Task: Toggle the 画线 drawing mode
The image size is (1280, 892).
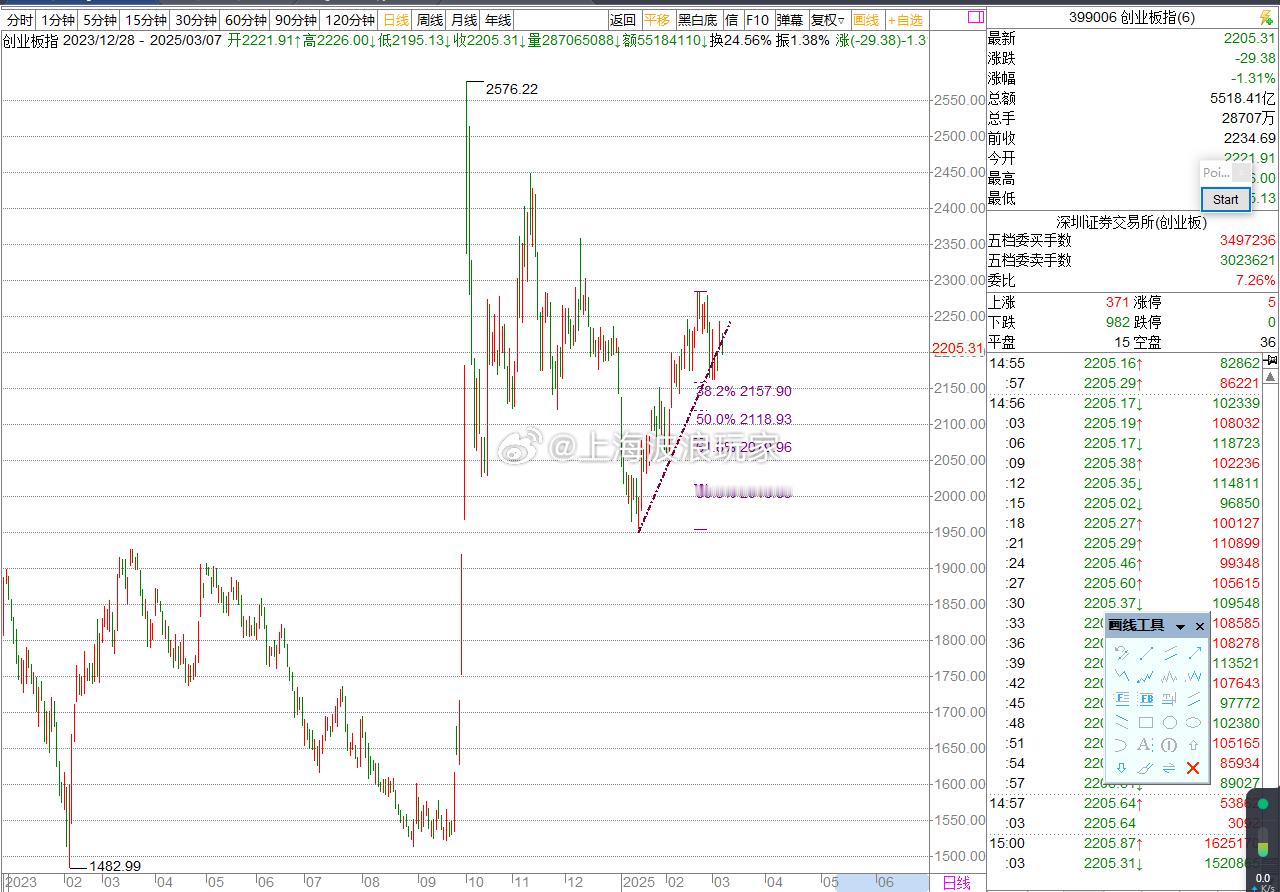Action: pos(866,20)
